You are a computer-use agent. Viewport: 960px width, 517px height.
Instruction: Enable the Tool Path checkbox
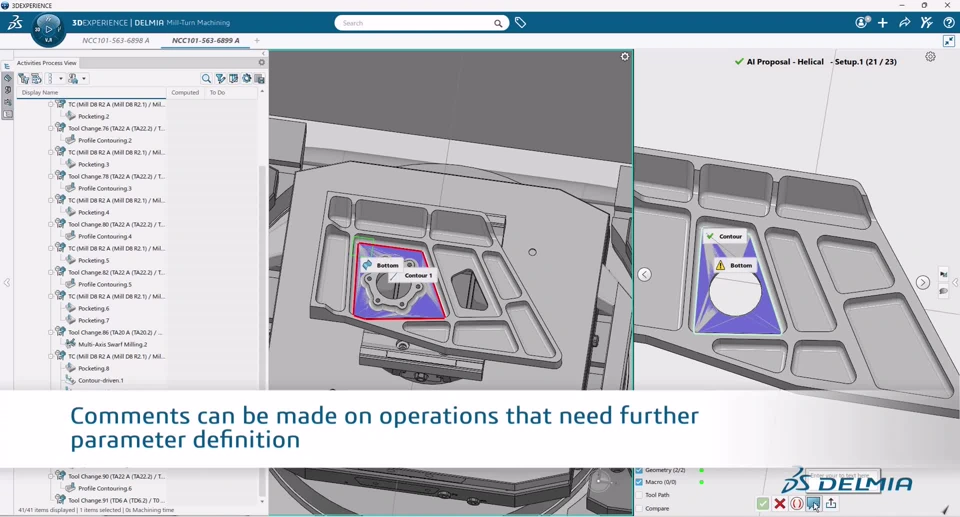(639, 495)
